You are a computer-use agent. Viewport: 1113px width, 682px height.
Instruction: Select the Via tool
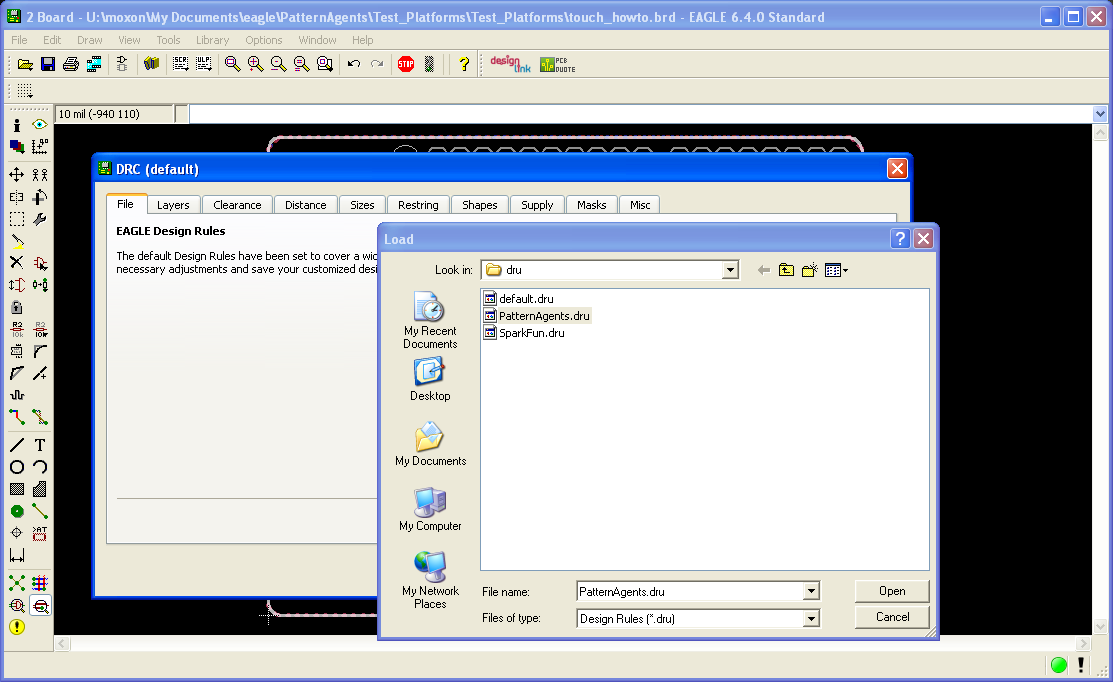pyautogui.click(x=17, y=511)
